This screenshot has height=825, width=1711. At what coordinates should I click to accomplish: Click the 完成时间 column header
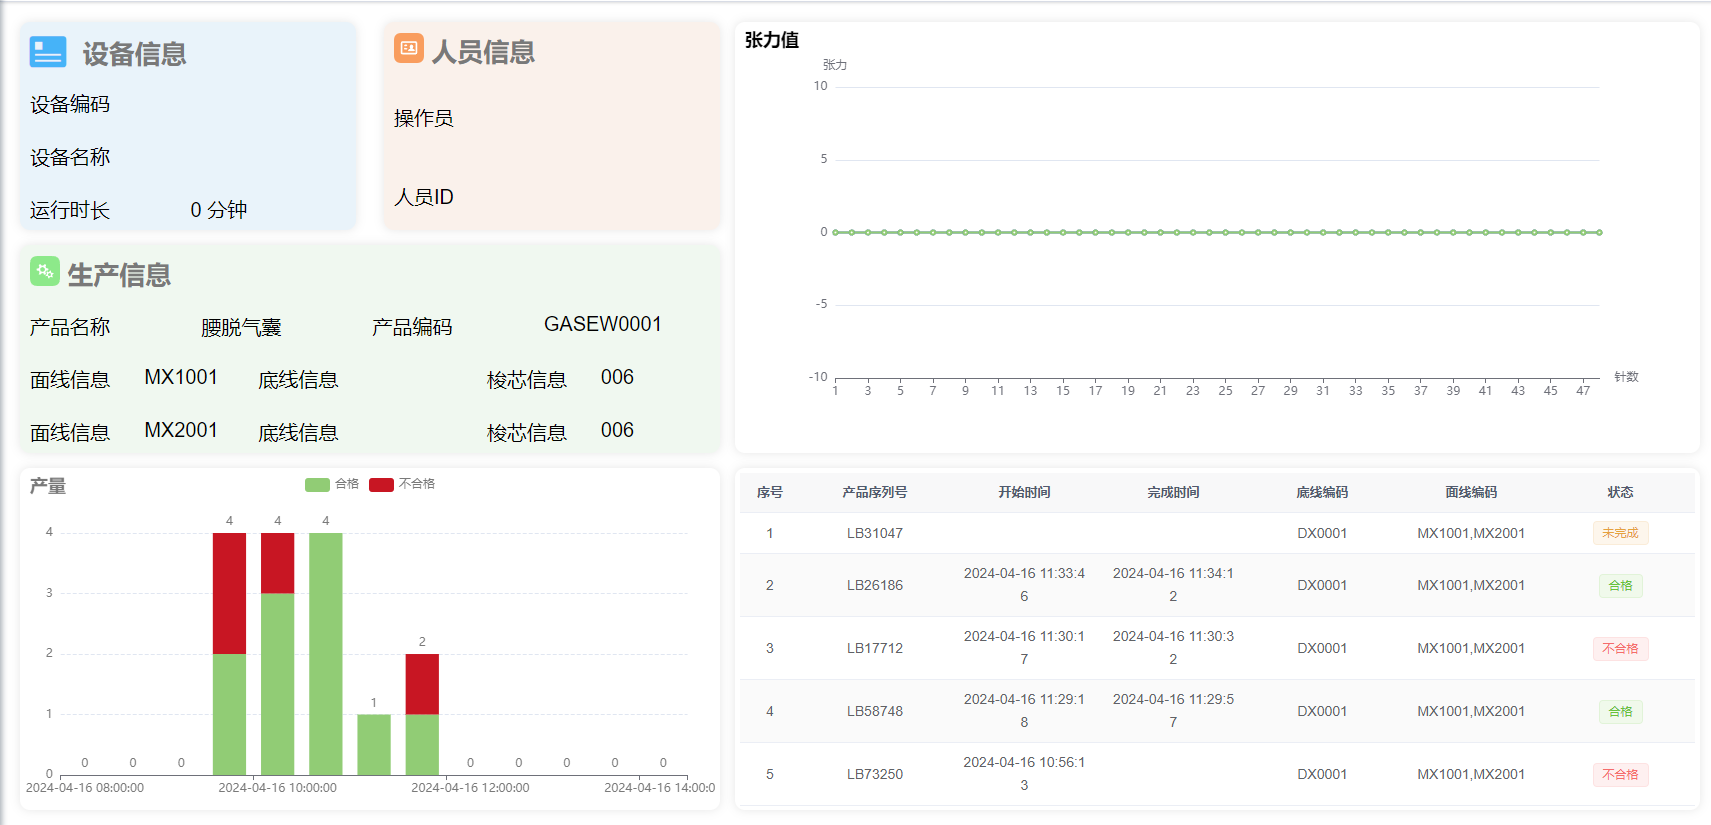[1173, 492]
